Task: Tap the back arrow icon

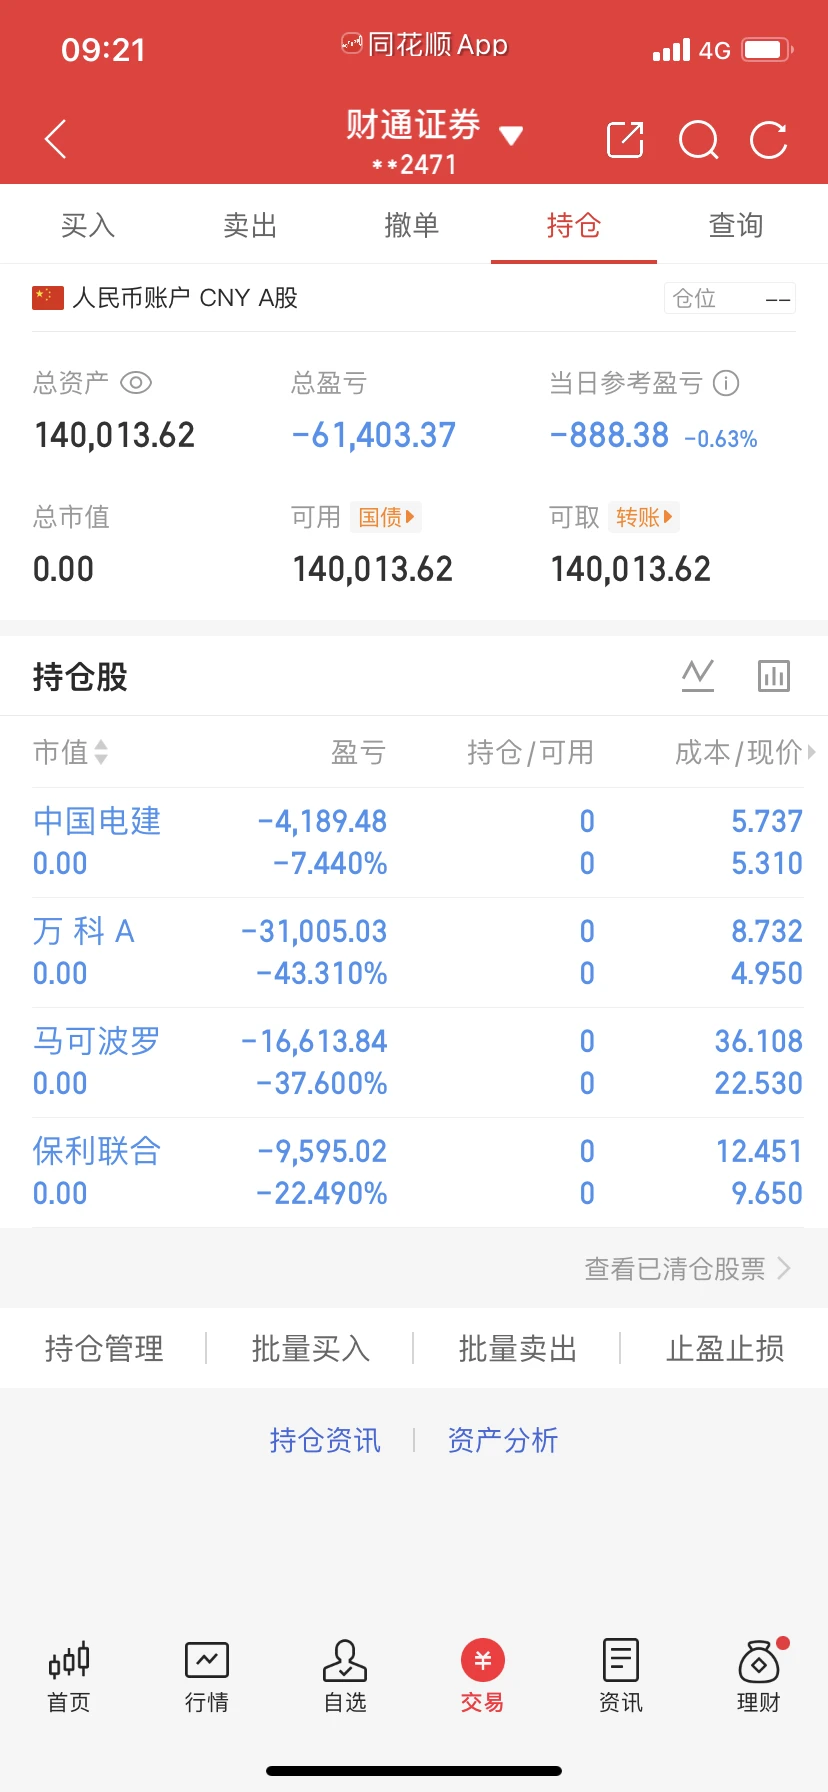Action: click(56, 139)
